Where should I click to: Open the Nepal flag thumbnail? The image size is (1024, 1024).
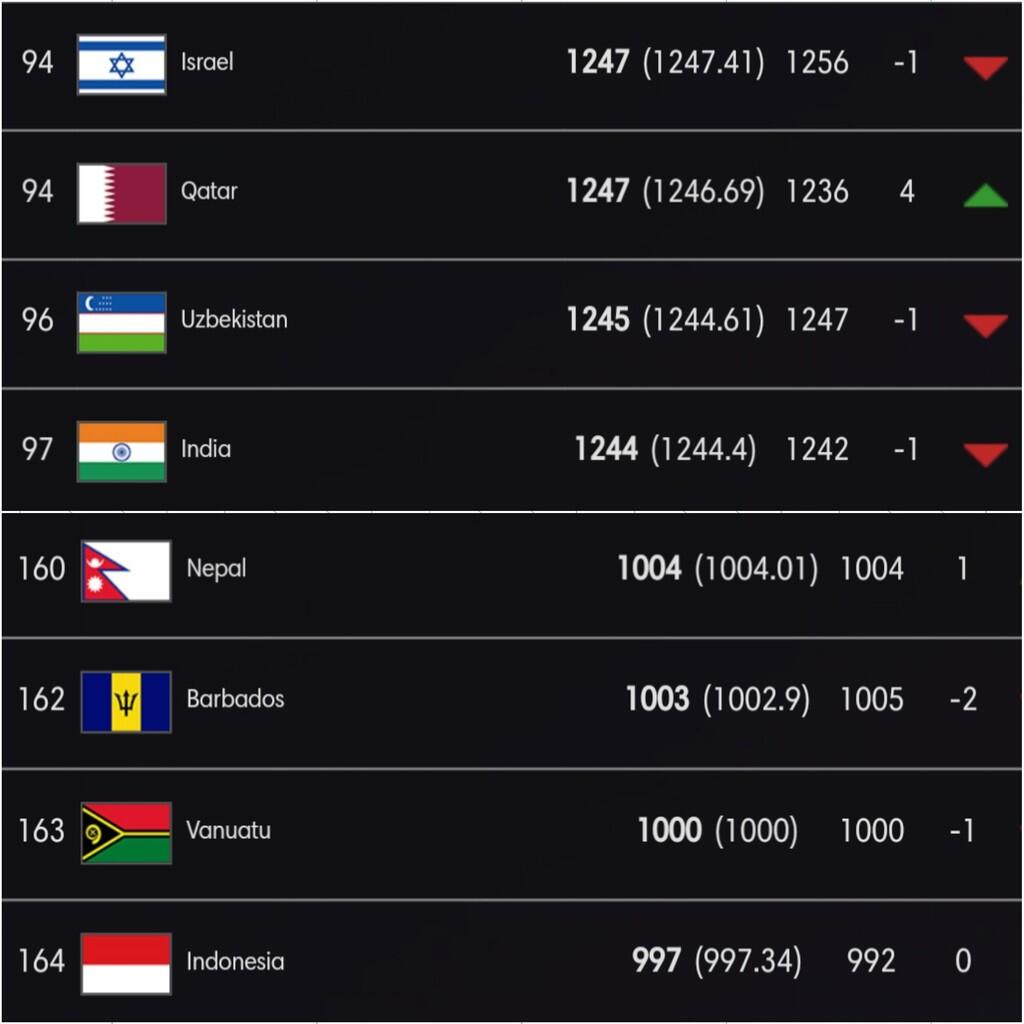pyautogui.click(x=126, y=571)
